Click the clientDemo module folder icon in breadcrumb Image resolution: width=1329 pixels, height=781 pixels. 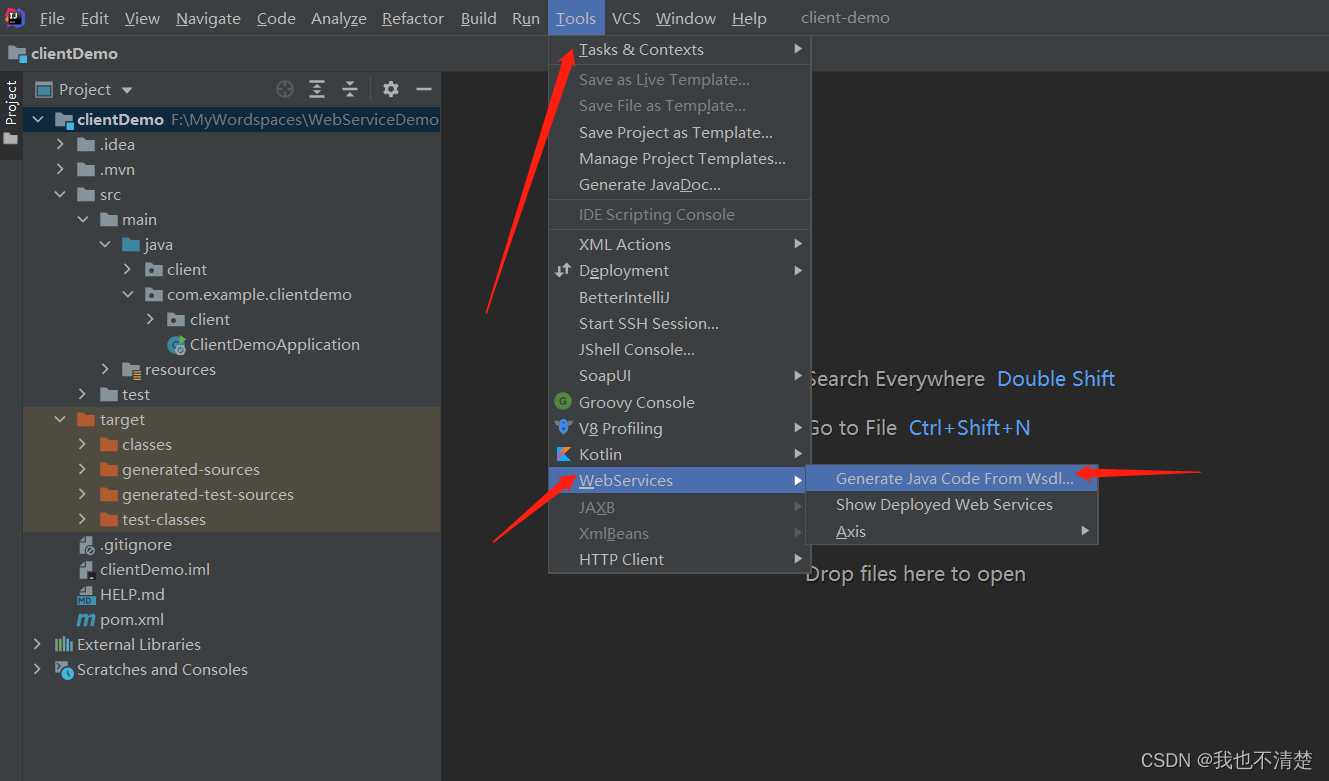point(17,54)
